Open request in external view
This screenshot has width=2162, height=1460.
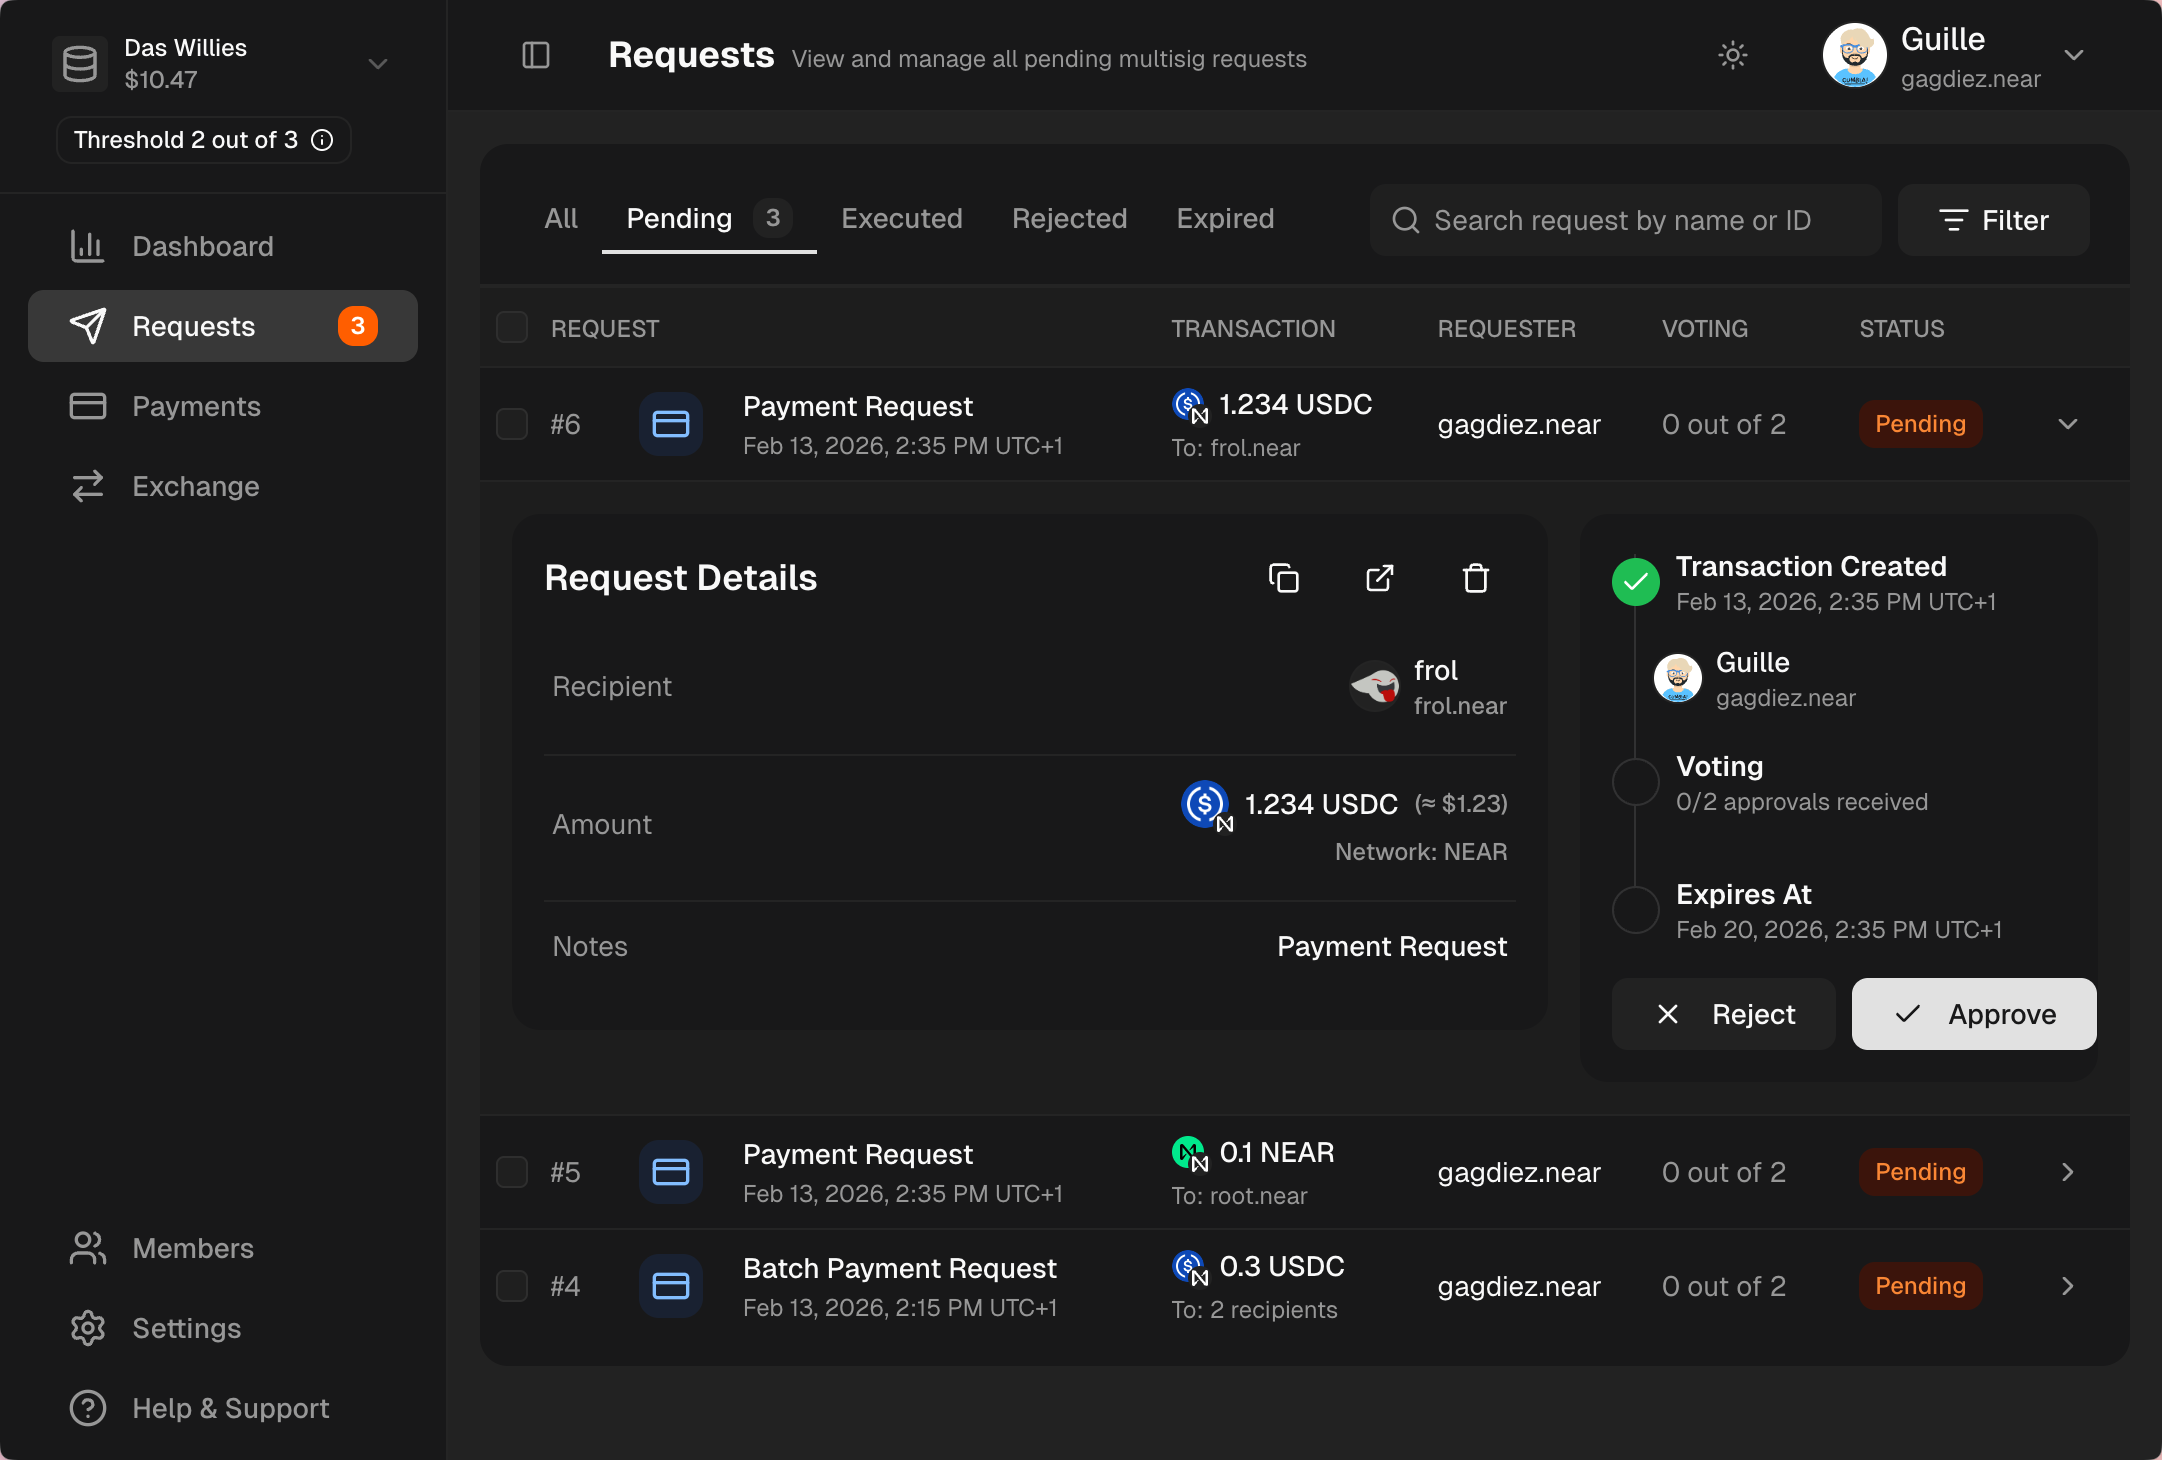coord(1379,578)
